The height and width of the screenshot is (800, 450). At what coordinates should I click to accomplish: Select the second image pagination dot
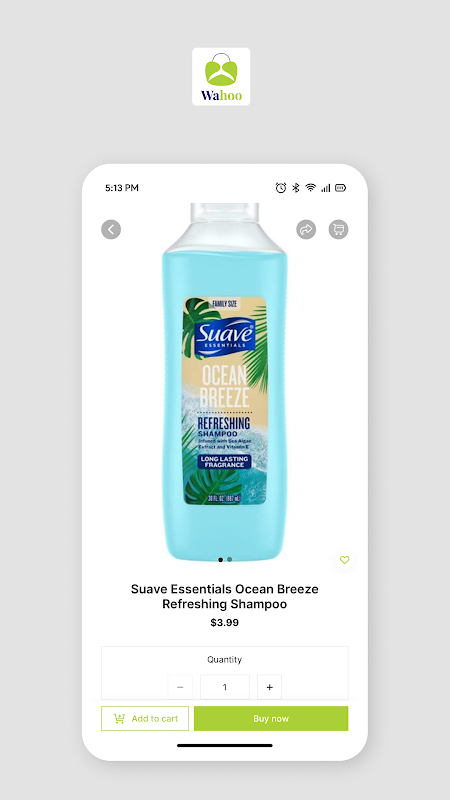tap(230, 560)
